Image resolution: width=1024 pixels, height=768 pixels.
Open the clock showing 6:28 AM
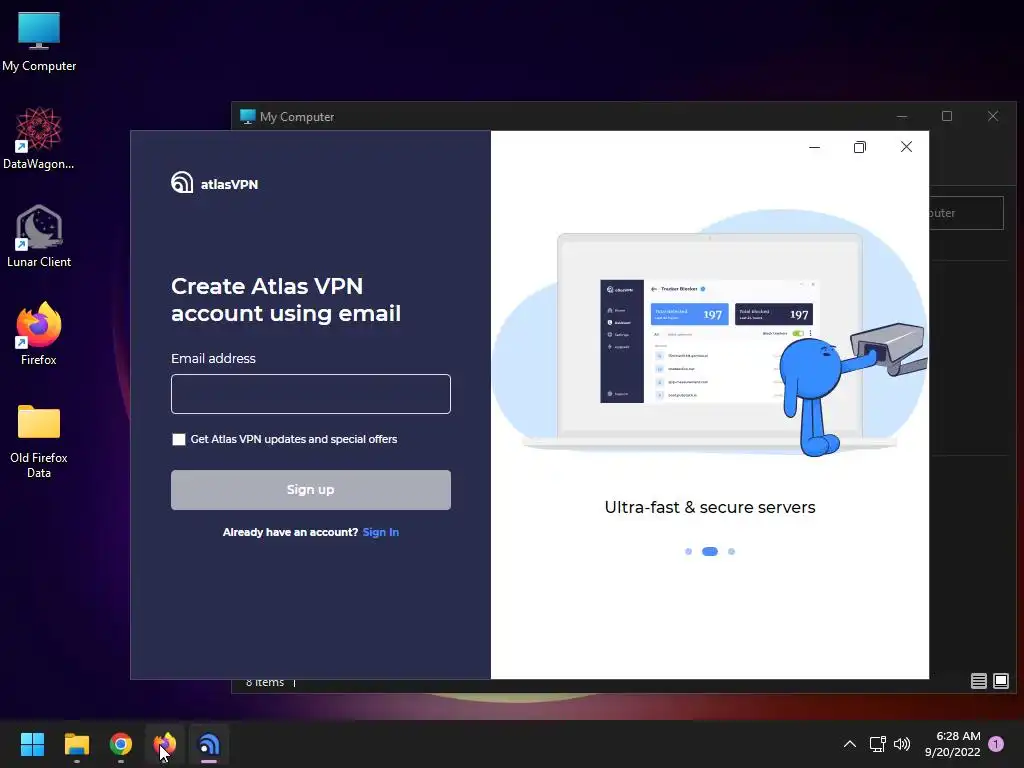click(952, 744)
